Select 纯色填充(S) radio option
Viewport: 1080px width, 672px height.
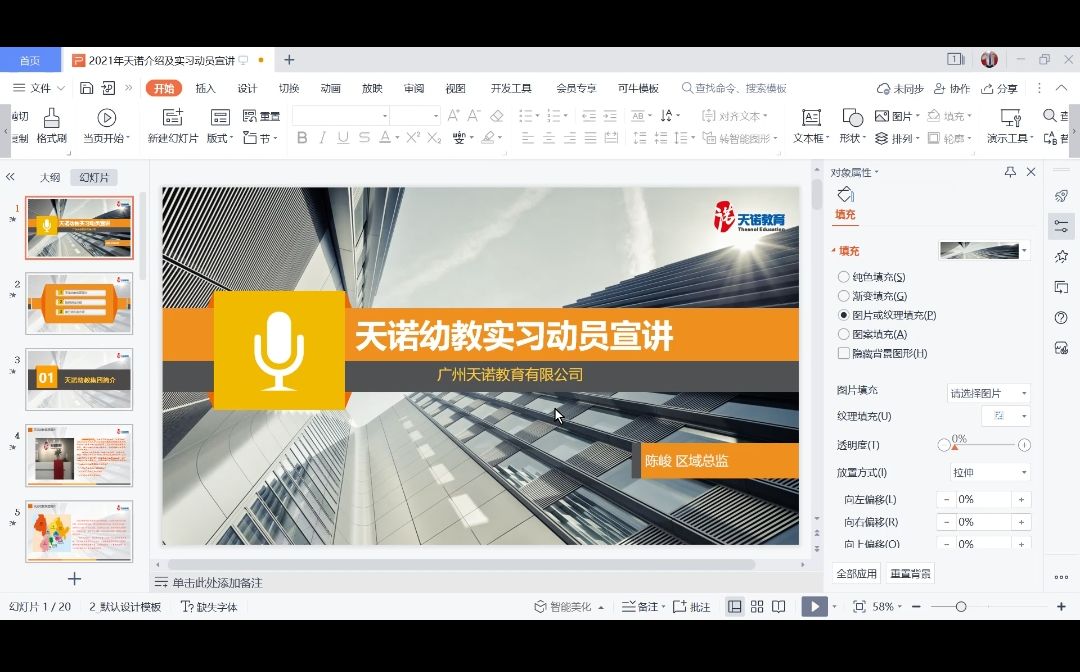tap(843, 277)
